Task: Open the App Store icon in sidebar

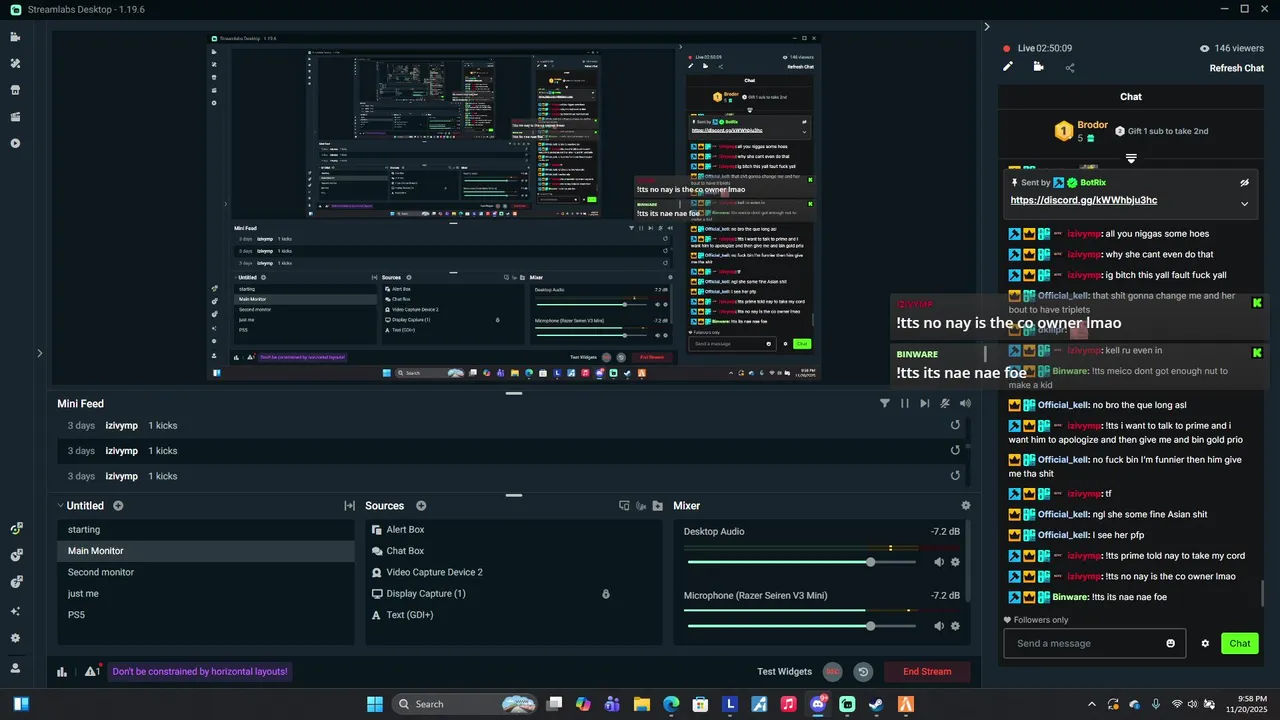Action: pyautogui.click(x=15, y=90)
